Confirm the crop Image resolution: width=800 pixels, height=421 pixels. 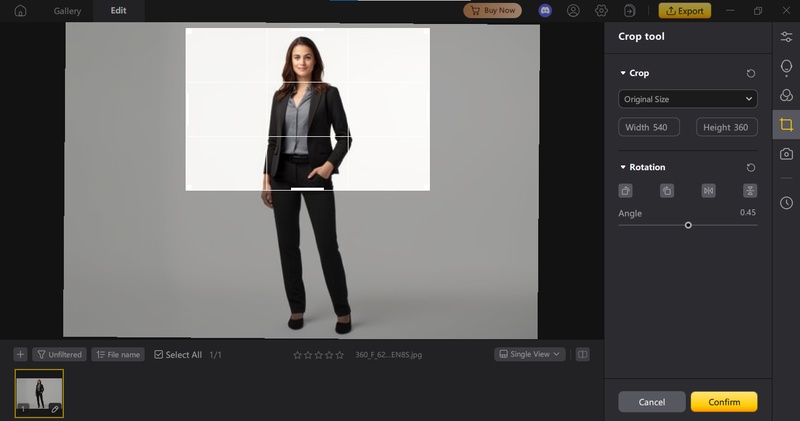(724, 402)
